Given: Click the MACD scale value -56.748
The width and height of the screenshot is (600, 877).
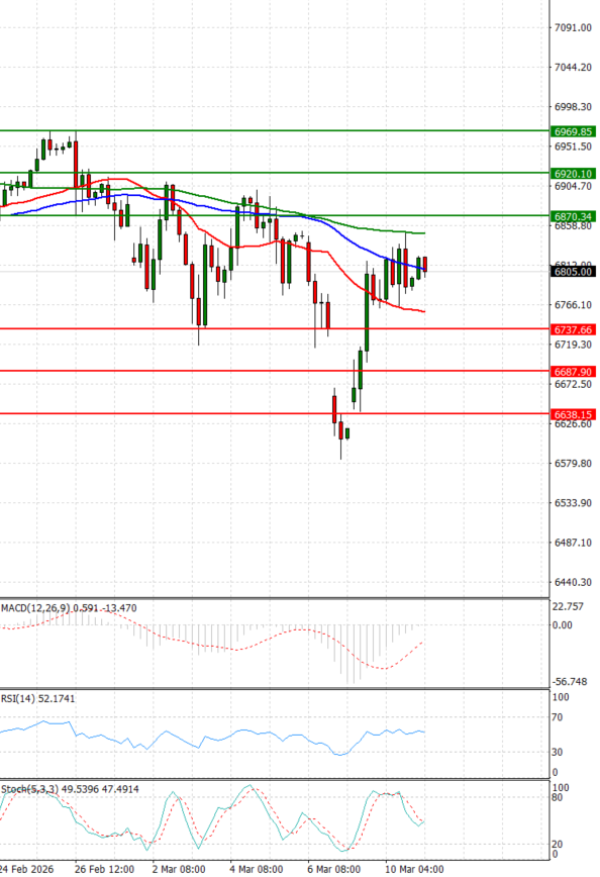Looking at the screenshot, I should (x=570, y=682).
